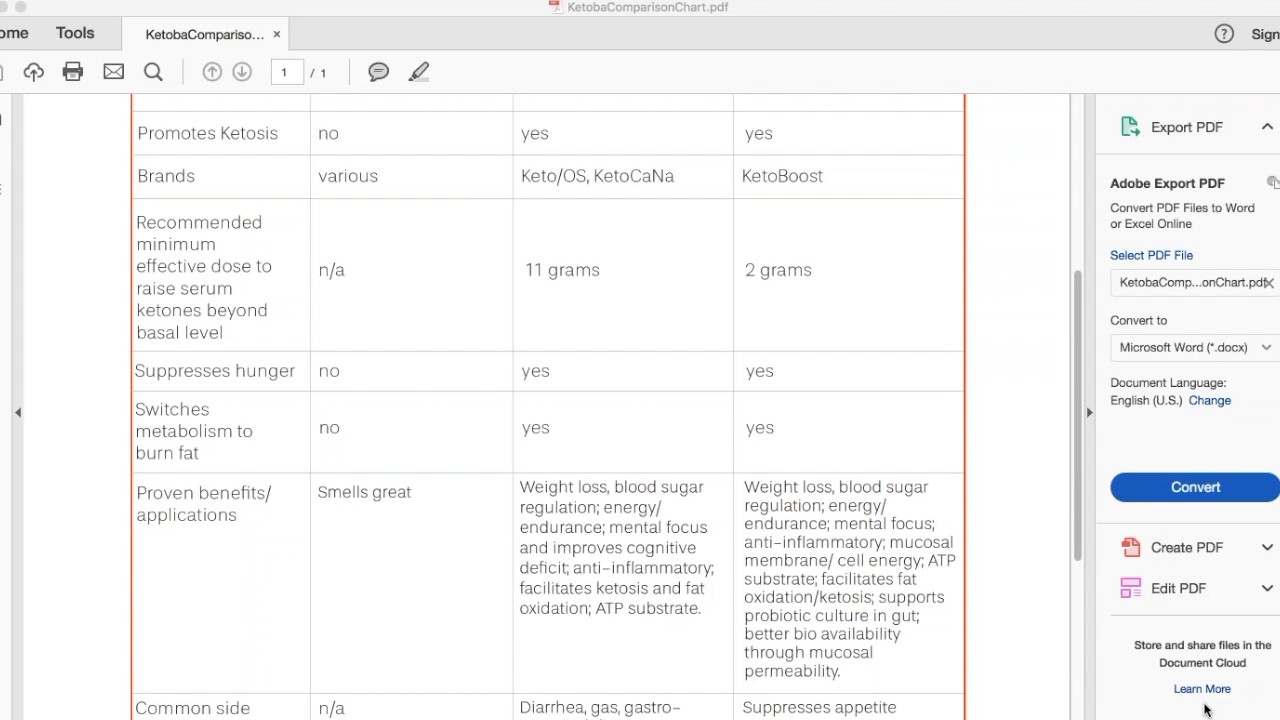Click the '2 grams' dose cell
This screenshot has height=720, width=1280.
coord(778,270)
